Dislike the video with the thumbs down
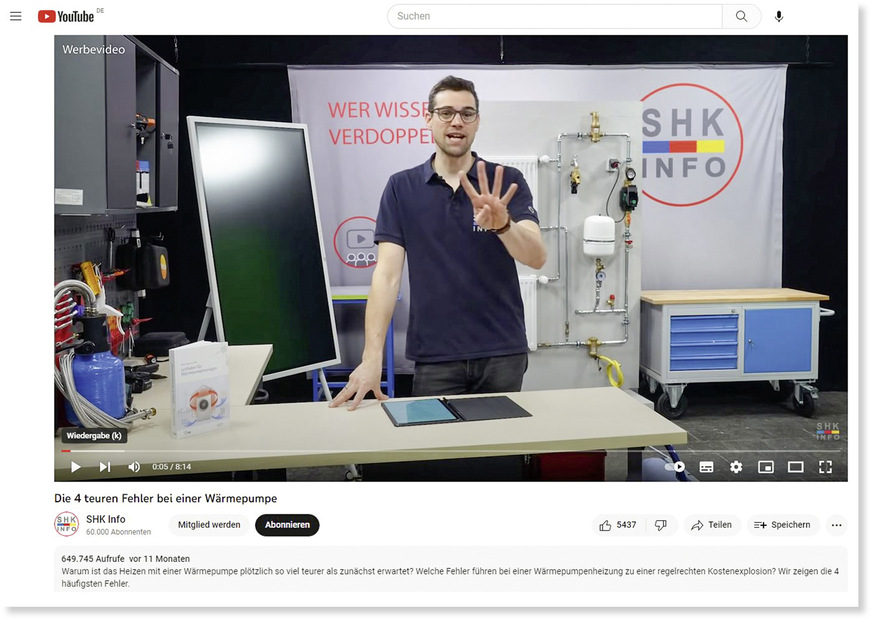Screen dimensions: 872x620 [x=659, y=524]
